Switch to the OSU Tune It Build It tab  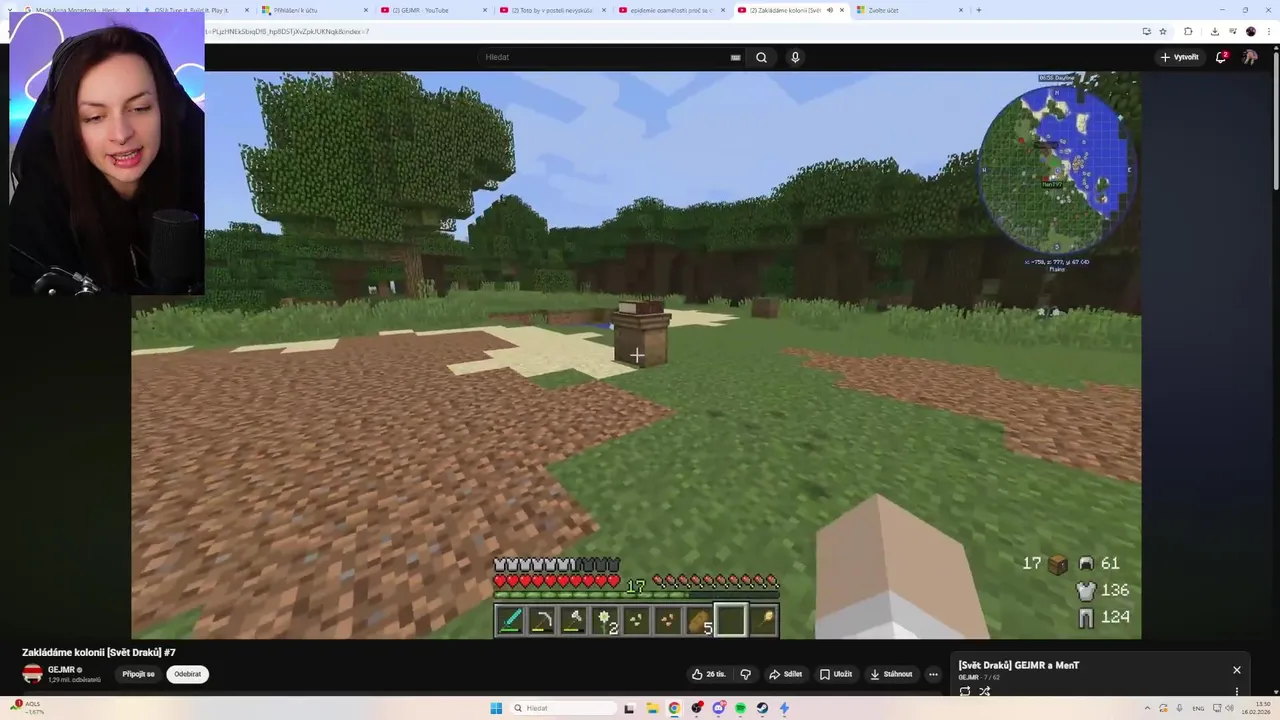coord(192,10)
